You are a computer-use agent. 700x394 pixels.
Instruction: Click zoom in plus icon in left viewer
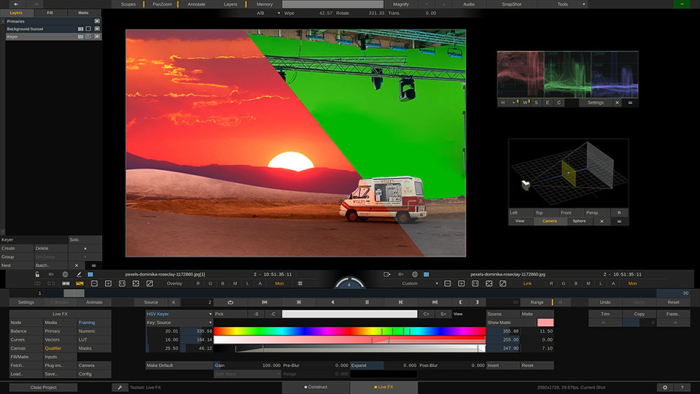[x=108, y=284]
